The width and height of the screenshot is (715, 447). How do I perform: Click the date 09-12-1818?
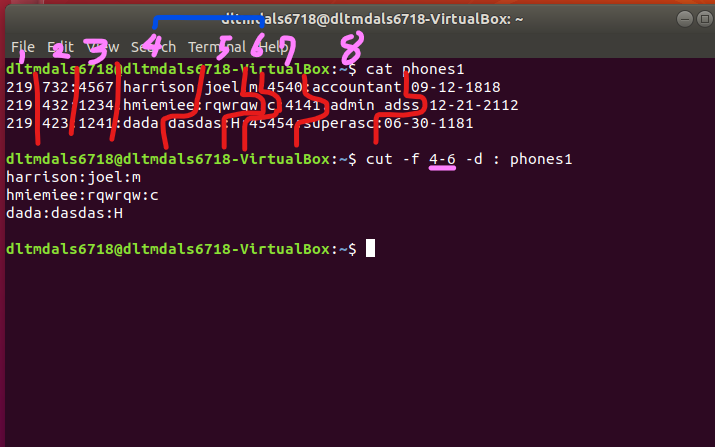point(456,87)
